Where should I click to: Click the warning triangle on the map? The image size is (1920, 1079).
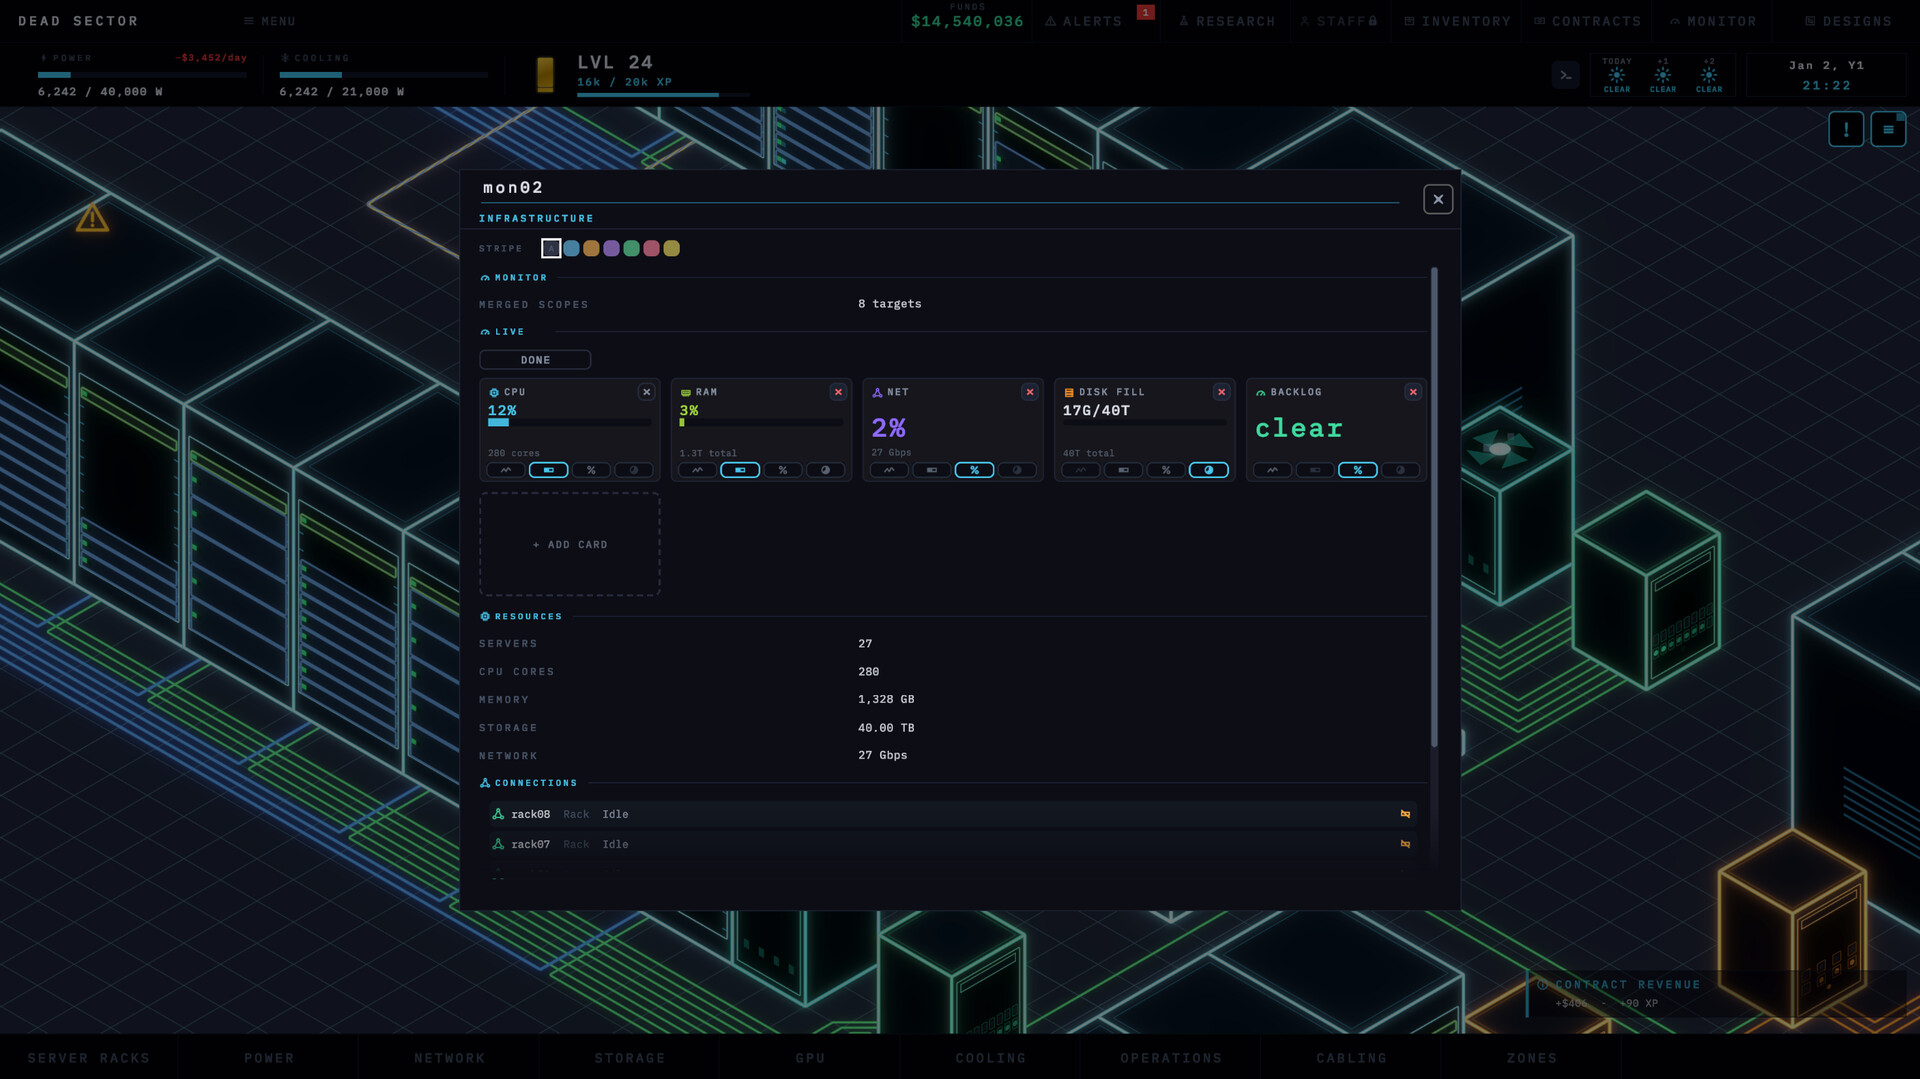[92, 218]
